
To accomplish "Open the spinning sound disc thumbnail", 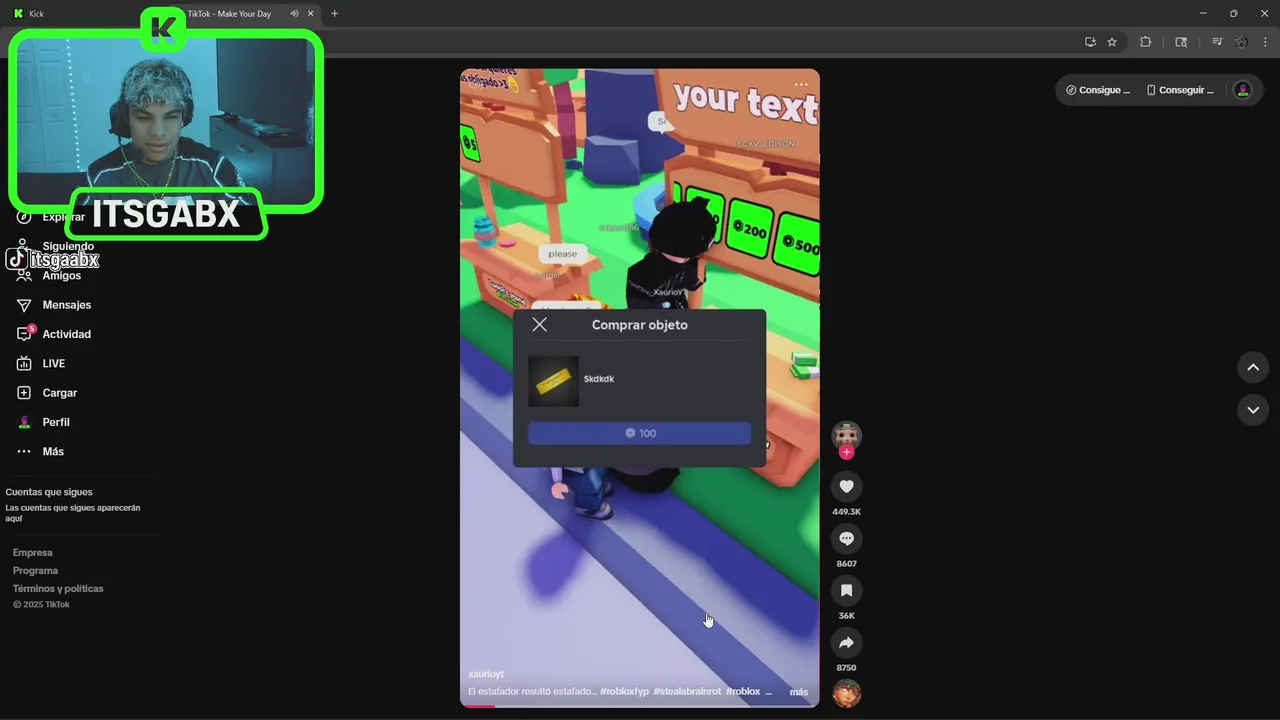I will click(x=846, y=693).
